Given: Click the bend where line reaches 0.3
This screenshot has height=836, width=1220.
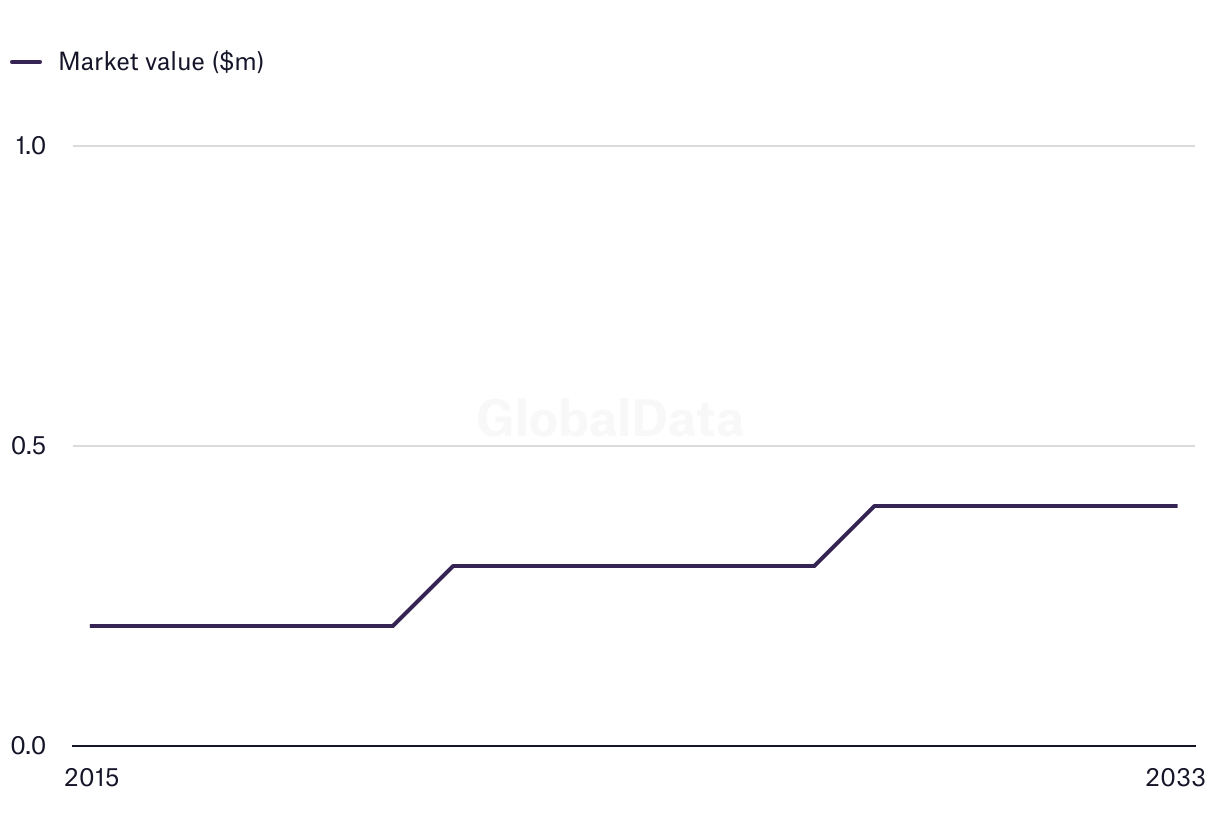Looking at the screenshot, I should (x=453, y=566).
